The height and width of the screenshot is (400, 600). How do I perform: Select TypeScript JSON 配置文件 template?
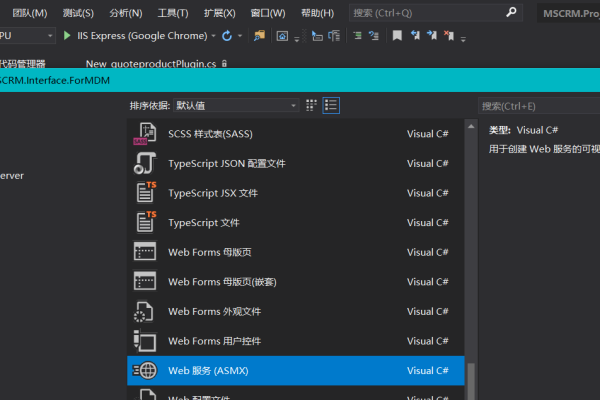pyautogui.click(x=295, y=163)
